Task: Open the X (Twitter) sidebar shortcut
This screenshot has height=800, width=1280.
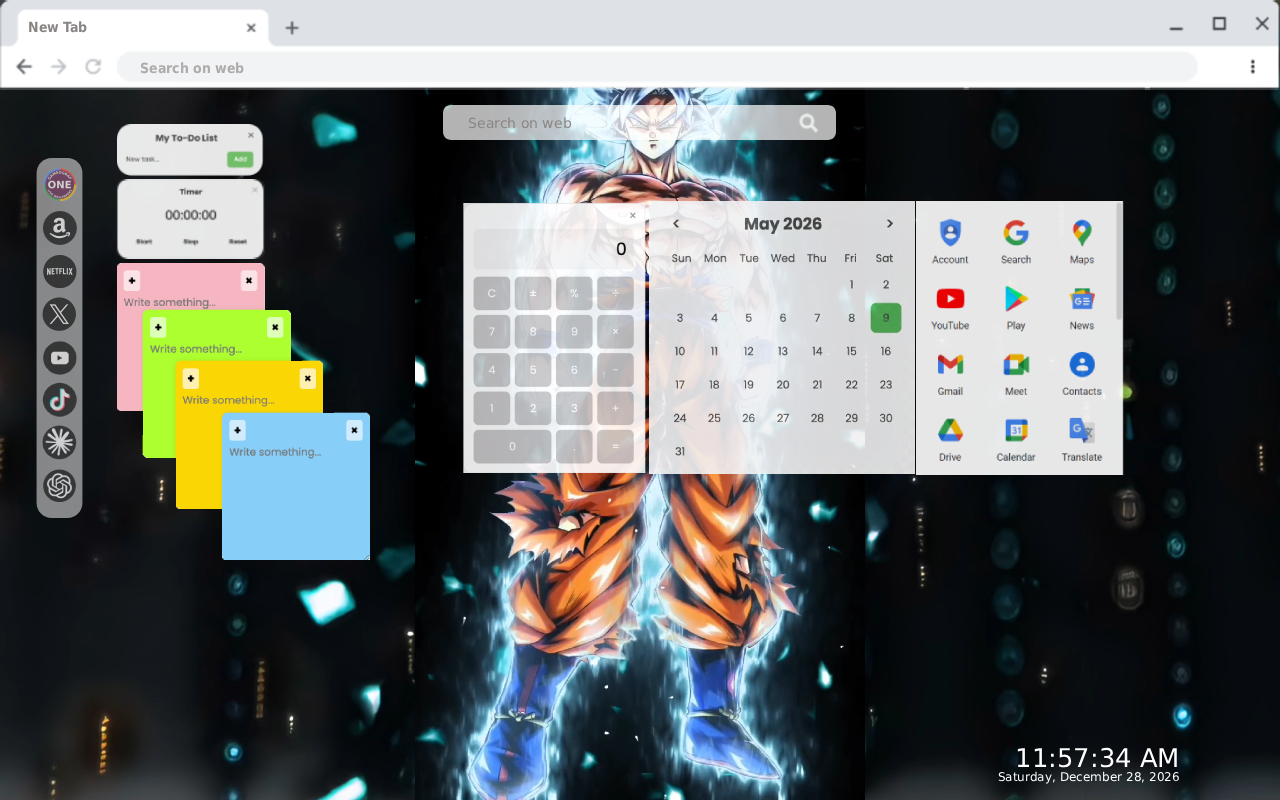Action: click(59, 314)
